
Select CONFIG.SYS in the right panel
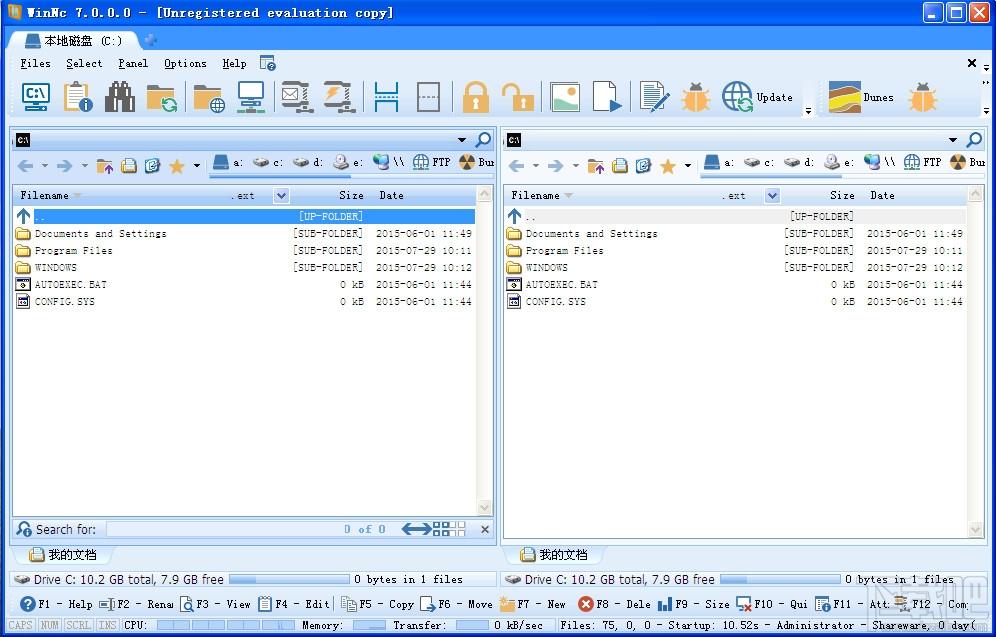pyautogui.click(x=735, y=302)
